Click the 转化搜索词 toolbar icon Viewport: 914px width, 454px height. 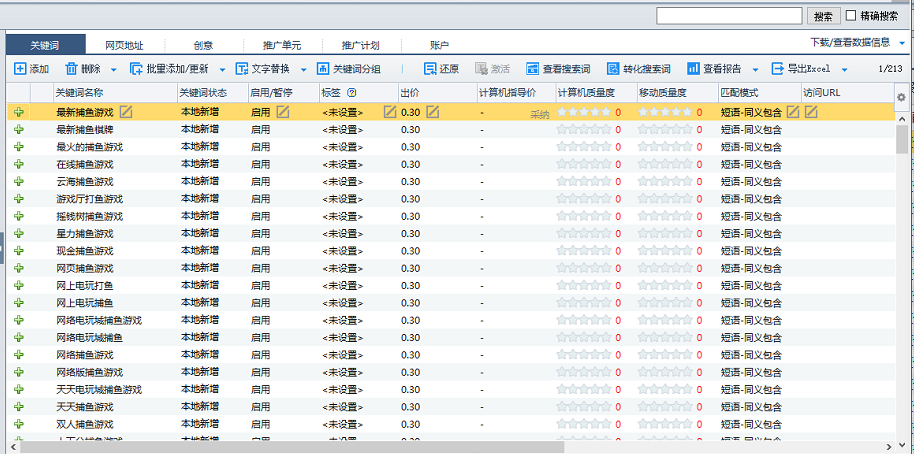613,69
